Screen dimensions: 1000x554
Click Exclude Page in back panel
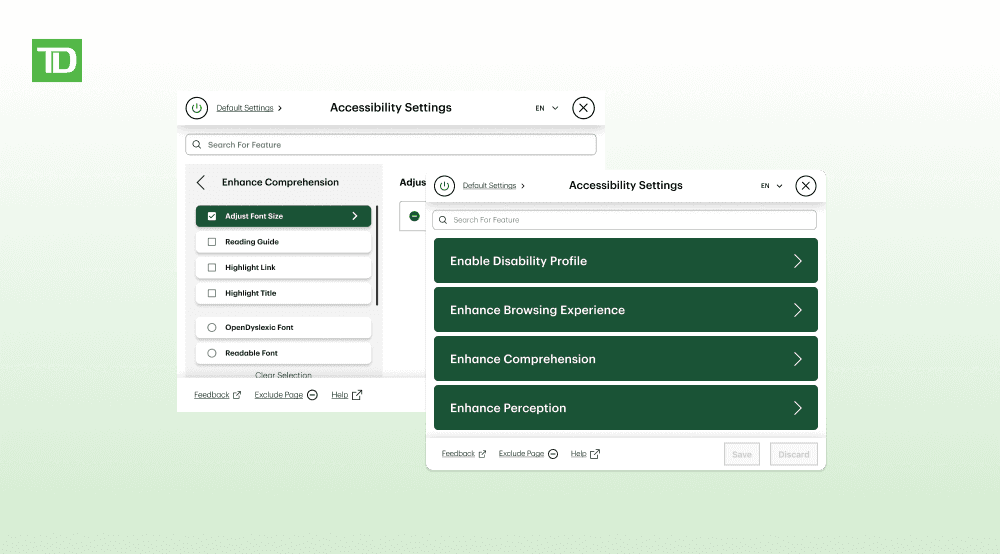(279, 395)
